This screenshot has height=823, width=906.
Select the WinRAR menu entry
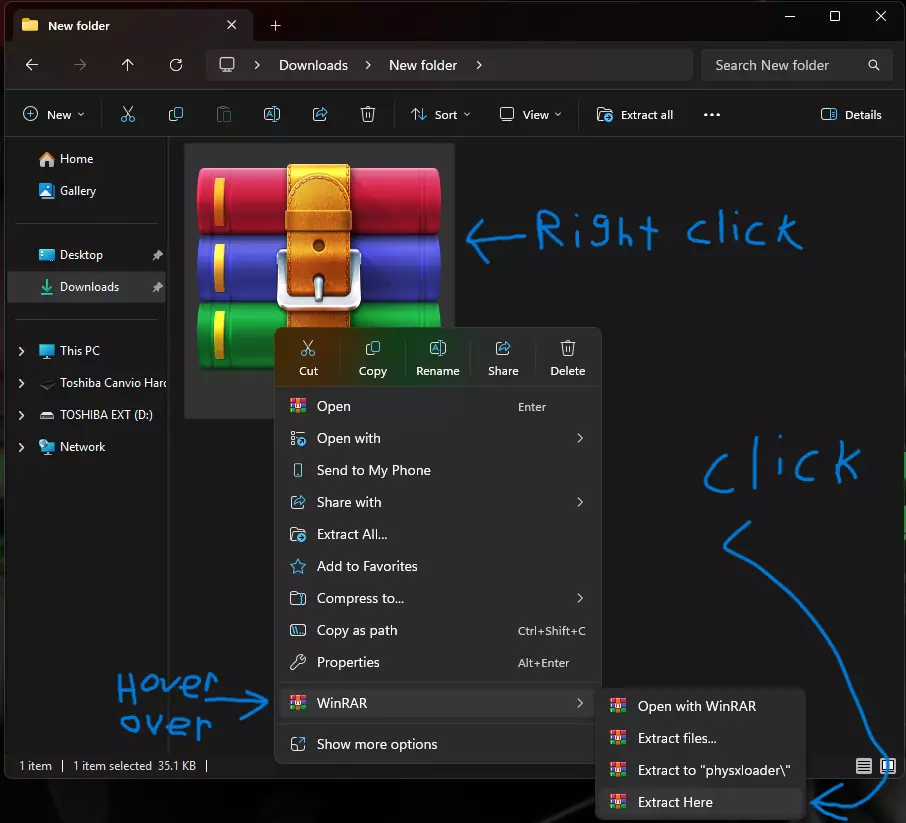[438, 703]
